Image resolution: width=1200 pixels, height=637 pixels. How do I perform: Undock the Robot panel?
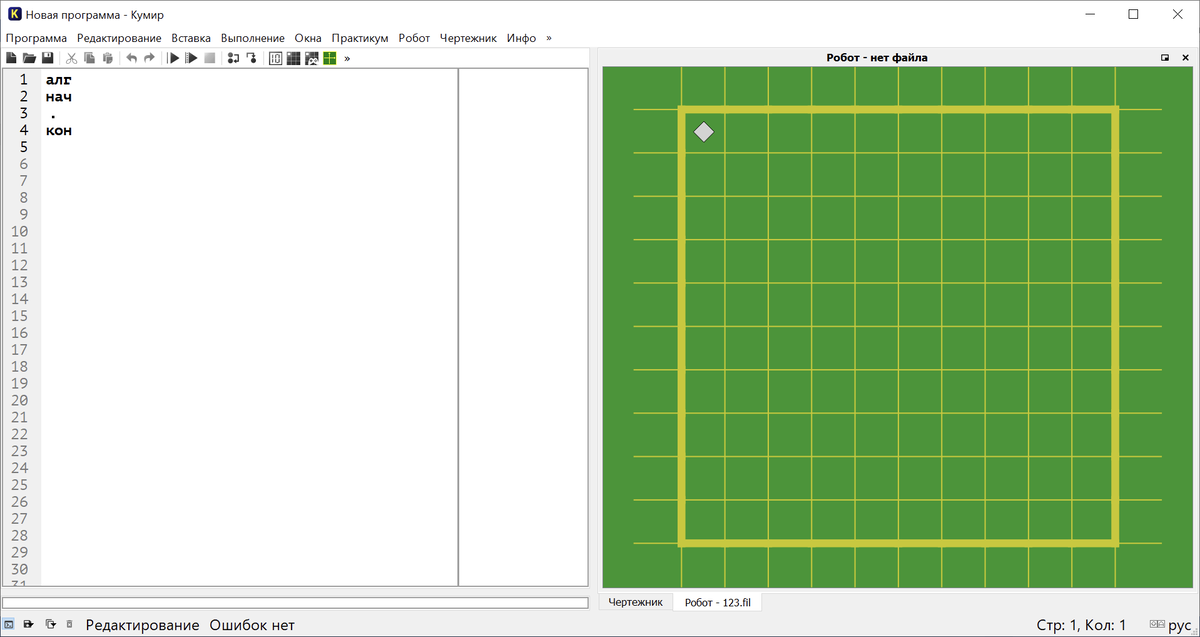click(x=1165, y=58)
